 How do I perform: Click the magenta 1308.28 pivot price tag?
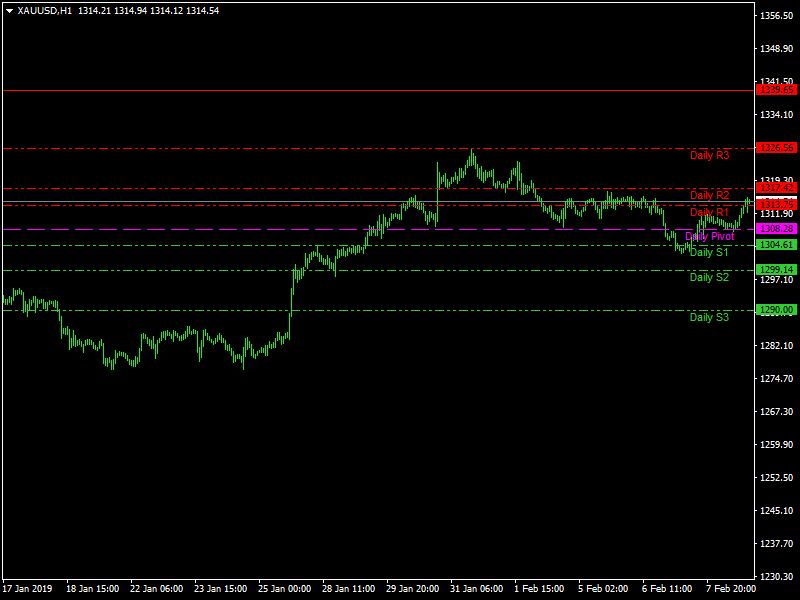point(776,229)
